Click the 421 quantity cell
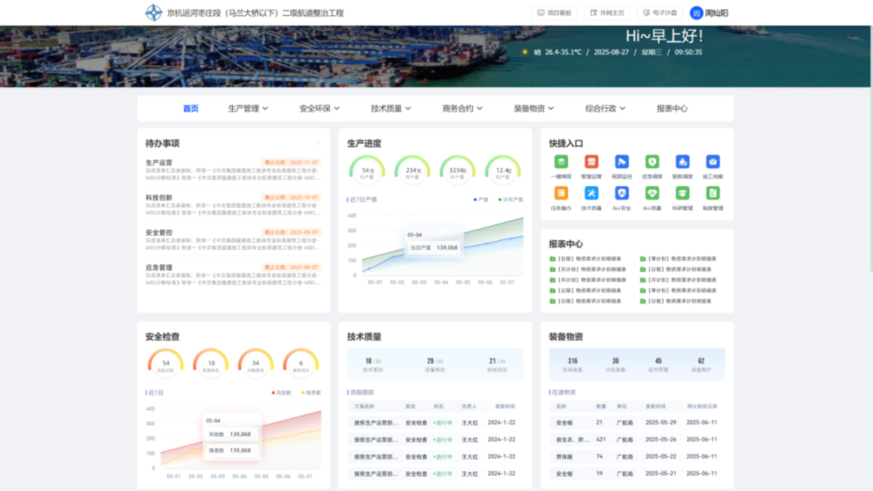Image resolution: width=873 pixels, height=491 pixels. click(600, 439)
